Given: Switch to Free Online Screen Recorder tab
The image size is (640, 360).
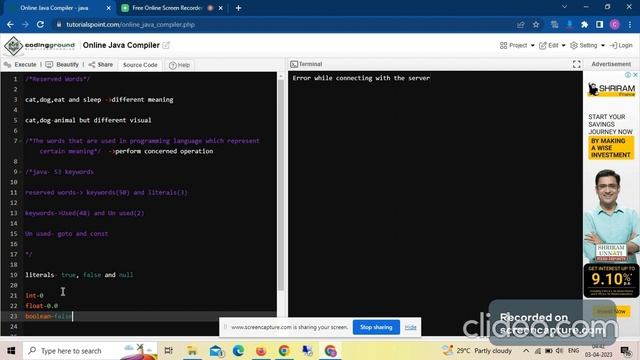Looking at the screenshot, I should [x=167, y=8].
